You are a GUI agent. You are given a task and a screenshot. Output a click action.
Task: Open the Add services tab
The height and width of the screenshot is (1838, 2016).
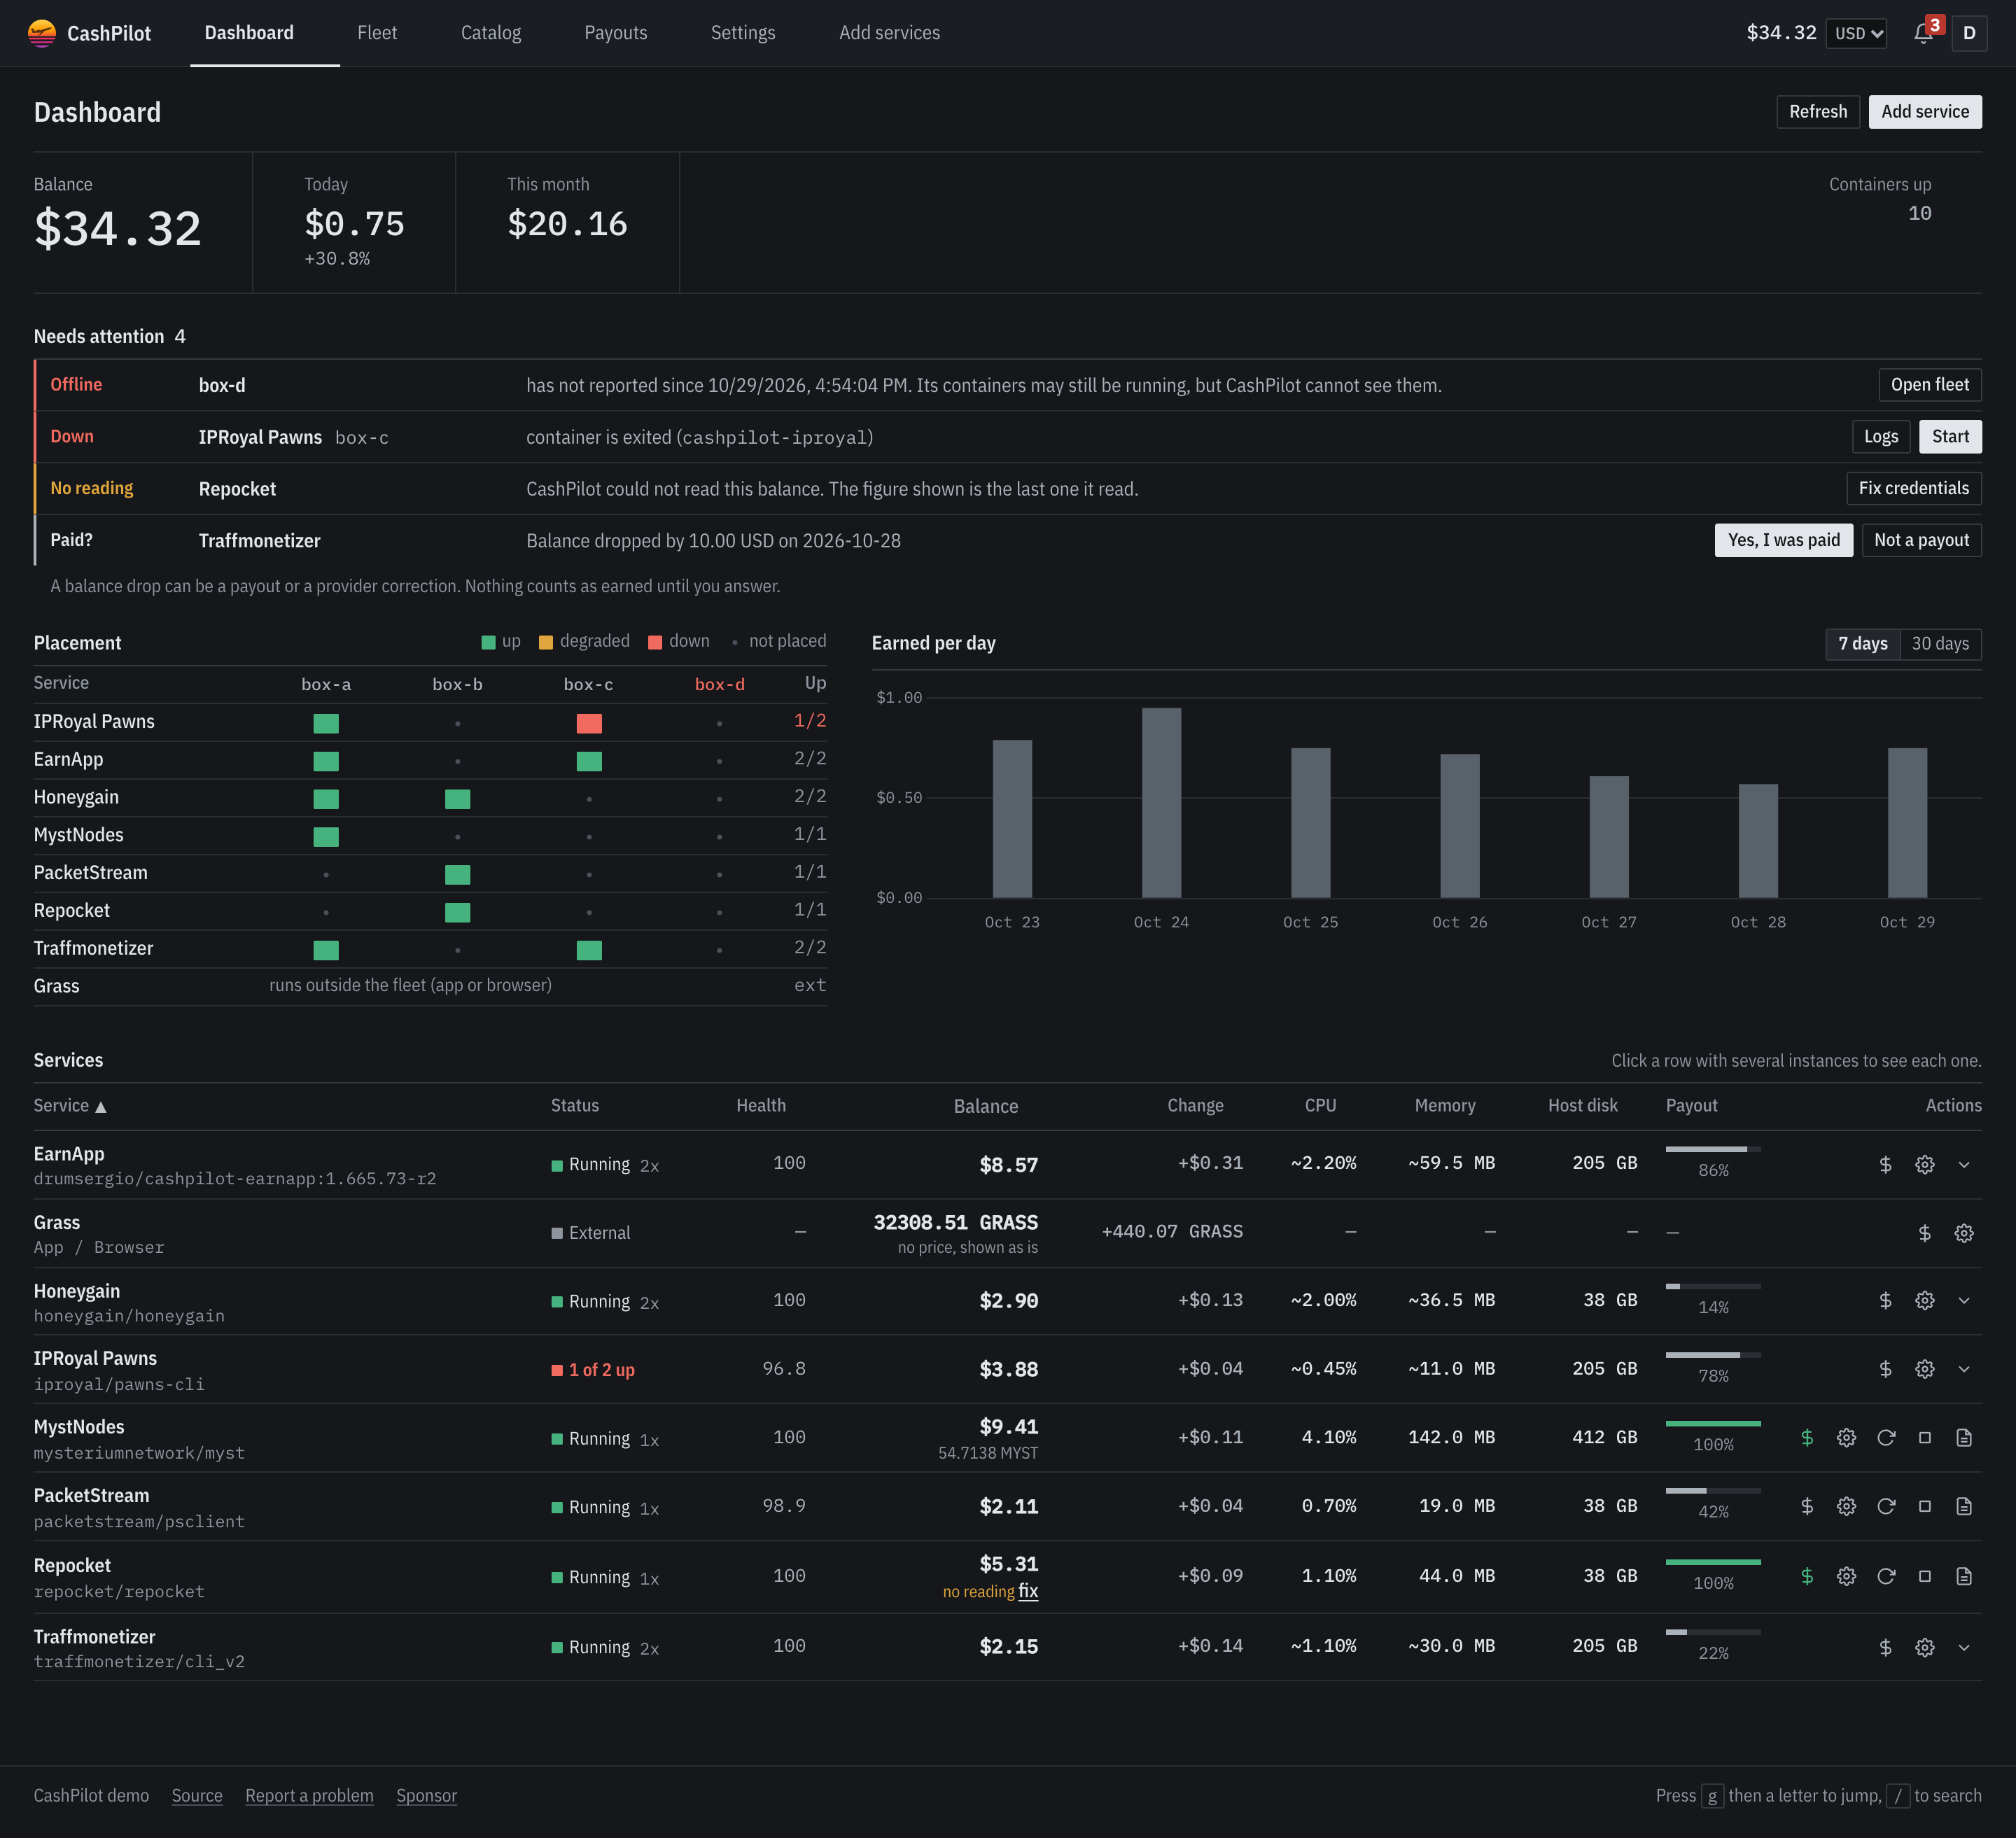coord(889,33)
